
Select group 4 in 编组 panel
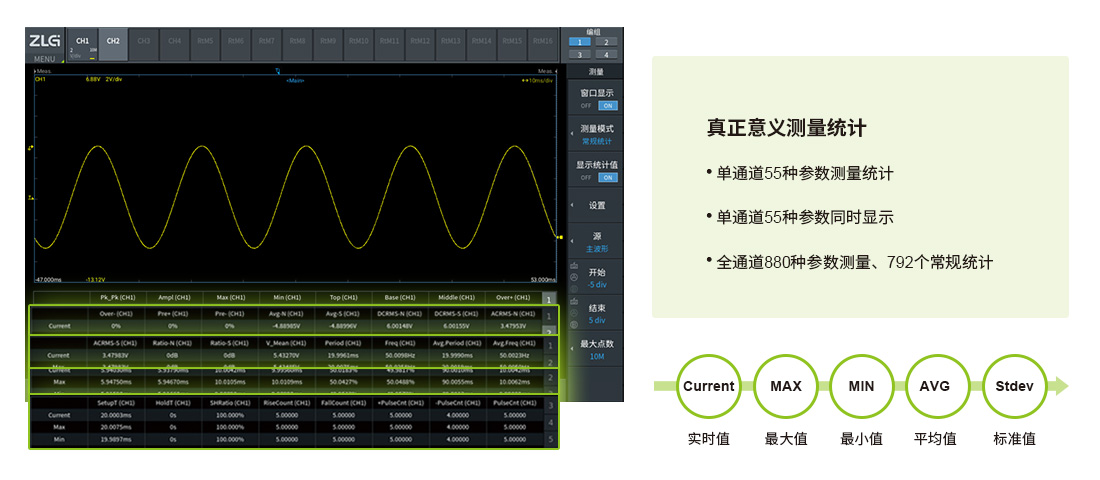[606, 54]
